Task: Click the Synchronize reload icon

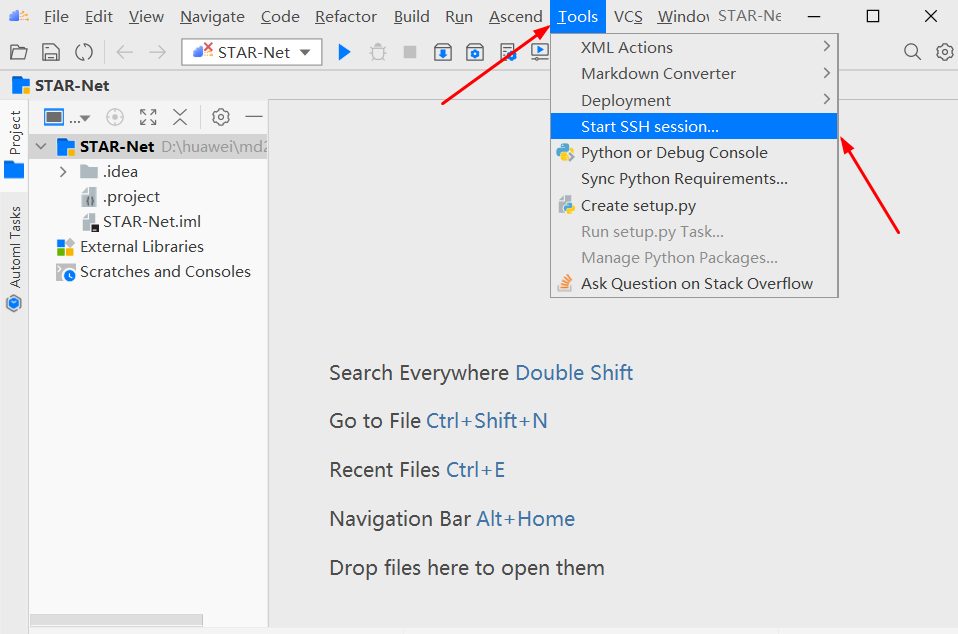Action: (x=84, y=53)
